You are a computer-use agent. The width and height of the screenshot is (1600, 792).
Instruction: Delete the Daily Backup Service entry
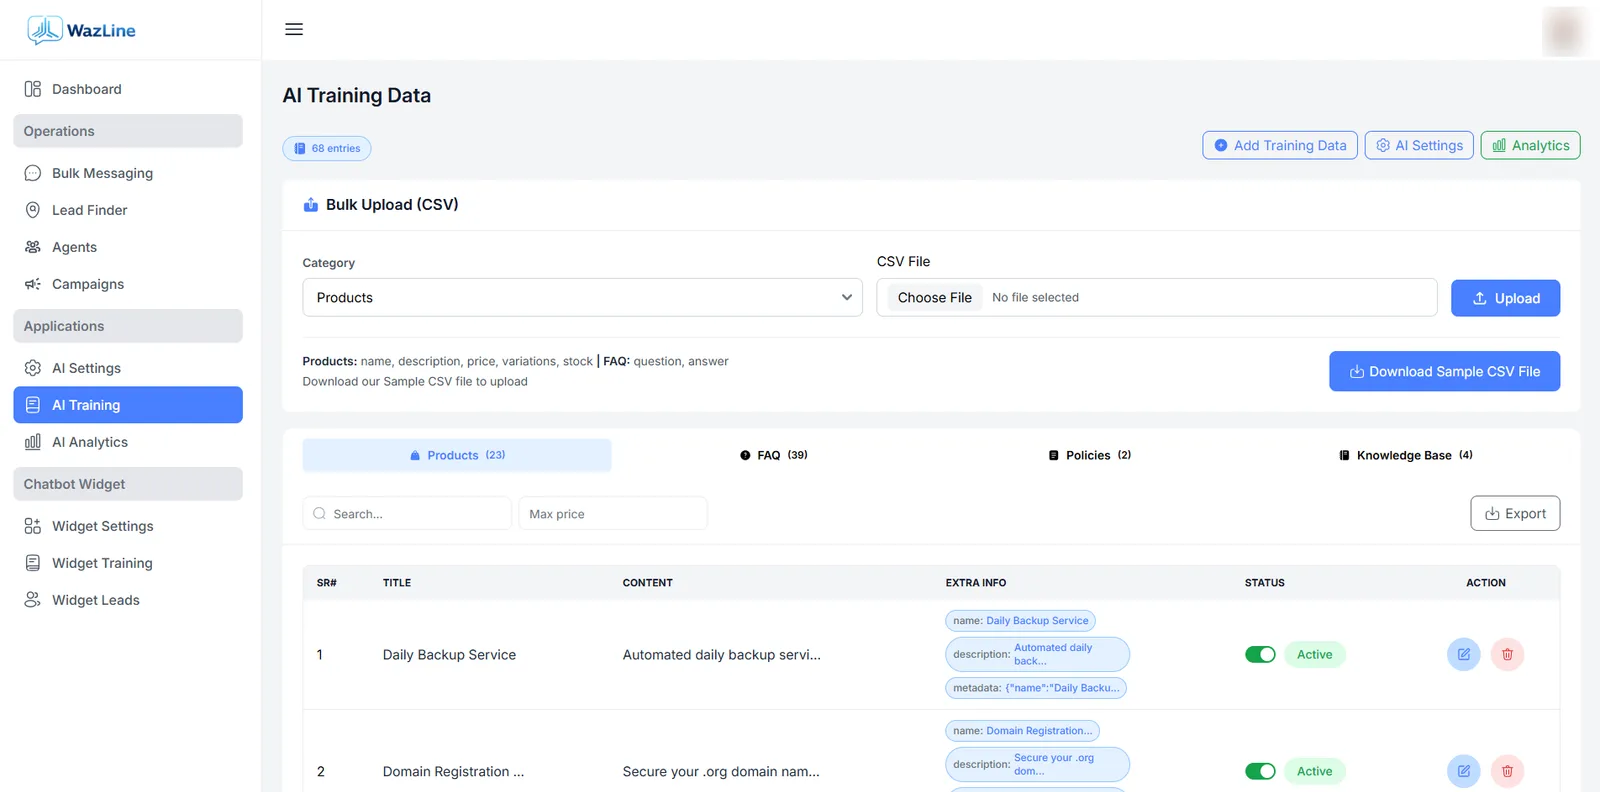1507,654
